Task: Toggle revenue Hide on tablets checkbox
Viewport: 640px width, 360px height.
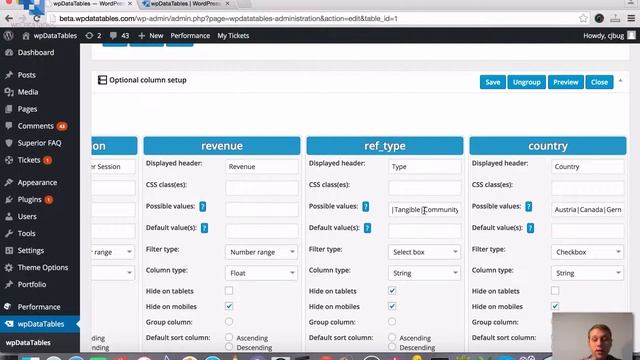Action: [229, 291]
